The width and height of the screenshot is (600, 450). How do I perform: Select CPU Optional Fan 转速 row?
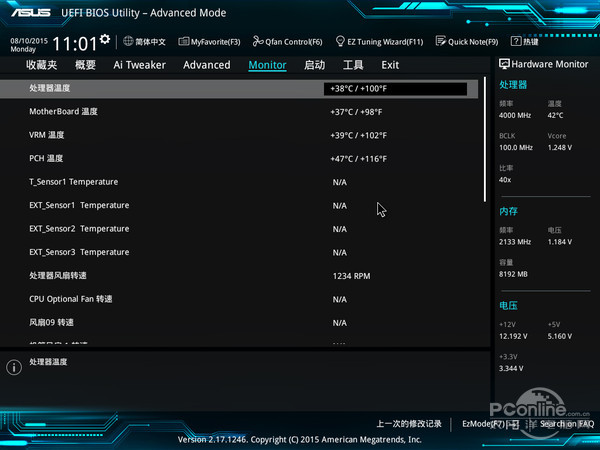(239, 299)
